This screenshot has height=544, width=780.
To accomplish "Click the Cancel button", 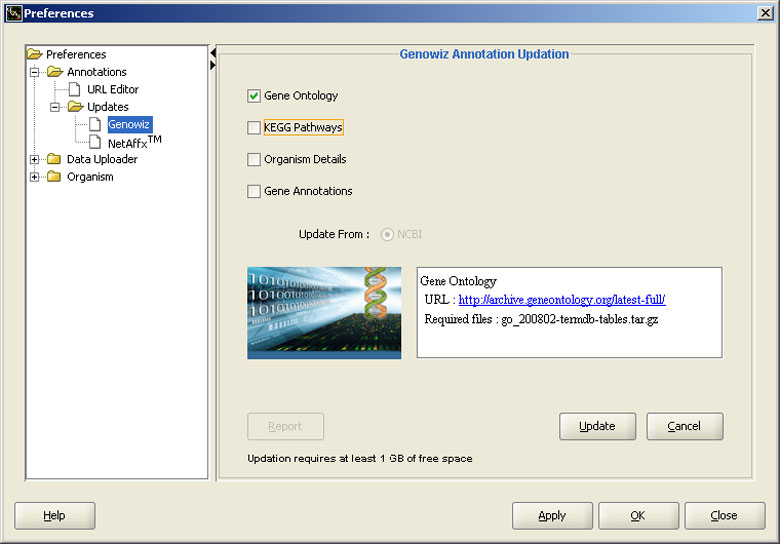I will click(684, 426).
